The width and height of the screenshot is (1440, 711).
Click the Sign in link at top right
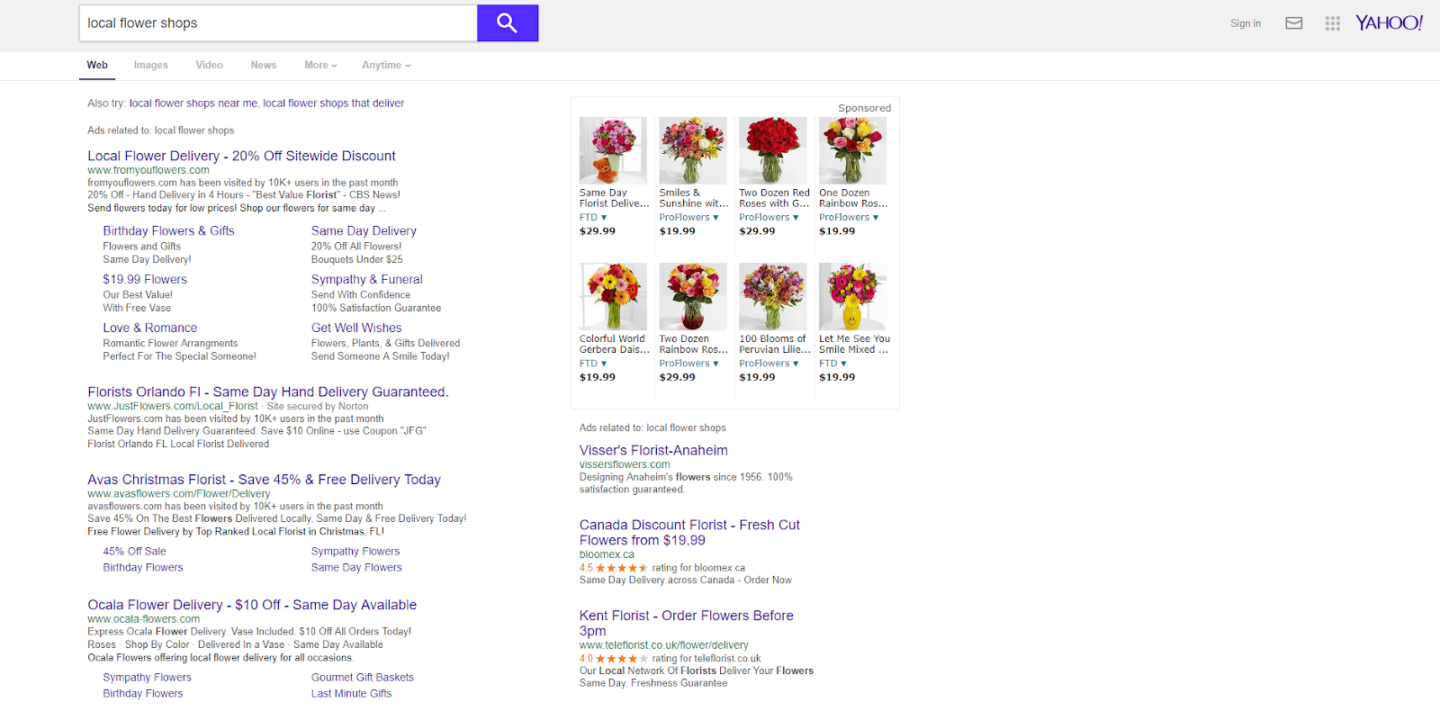(x=1244, y=22)
